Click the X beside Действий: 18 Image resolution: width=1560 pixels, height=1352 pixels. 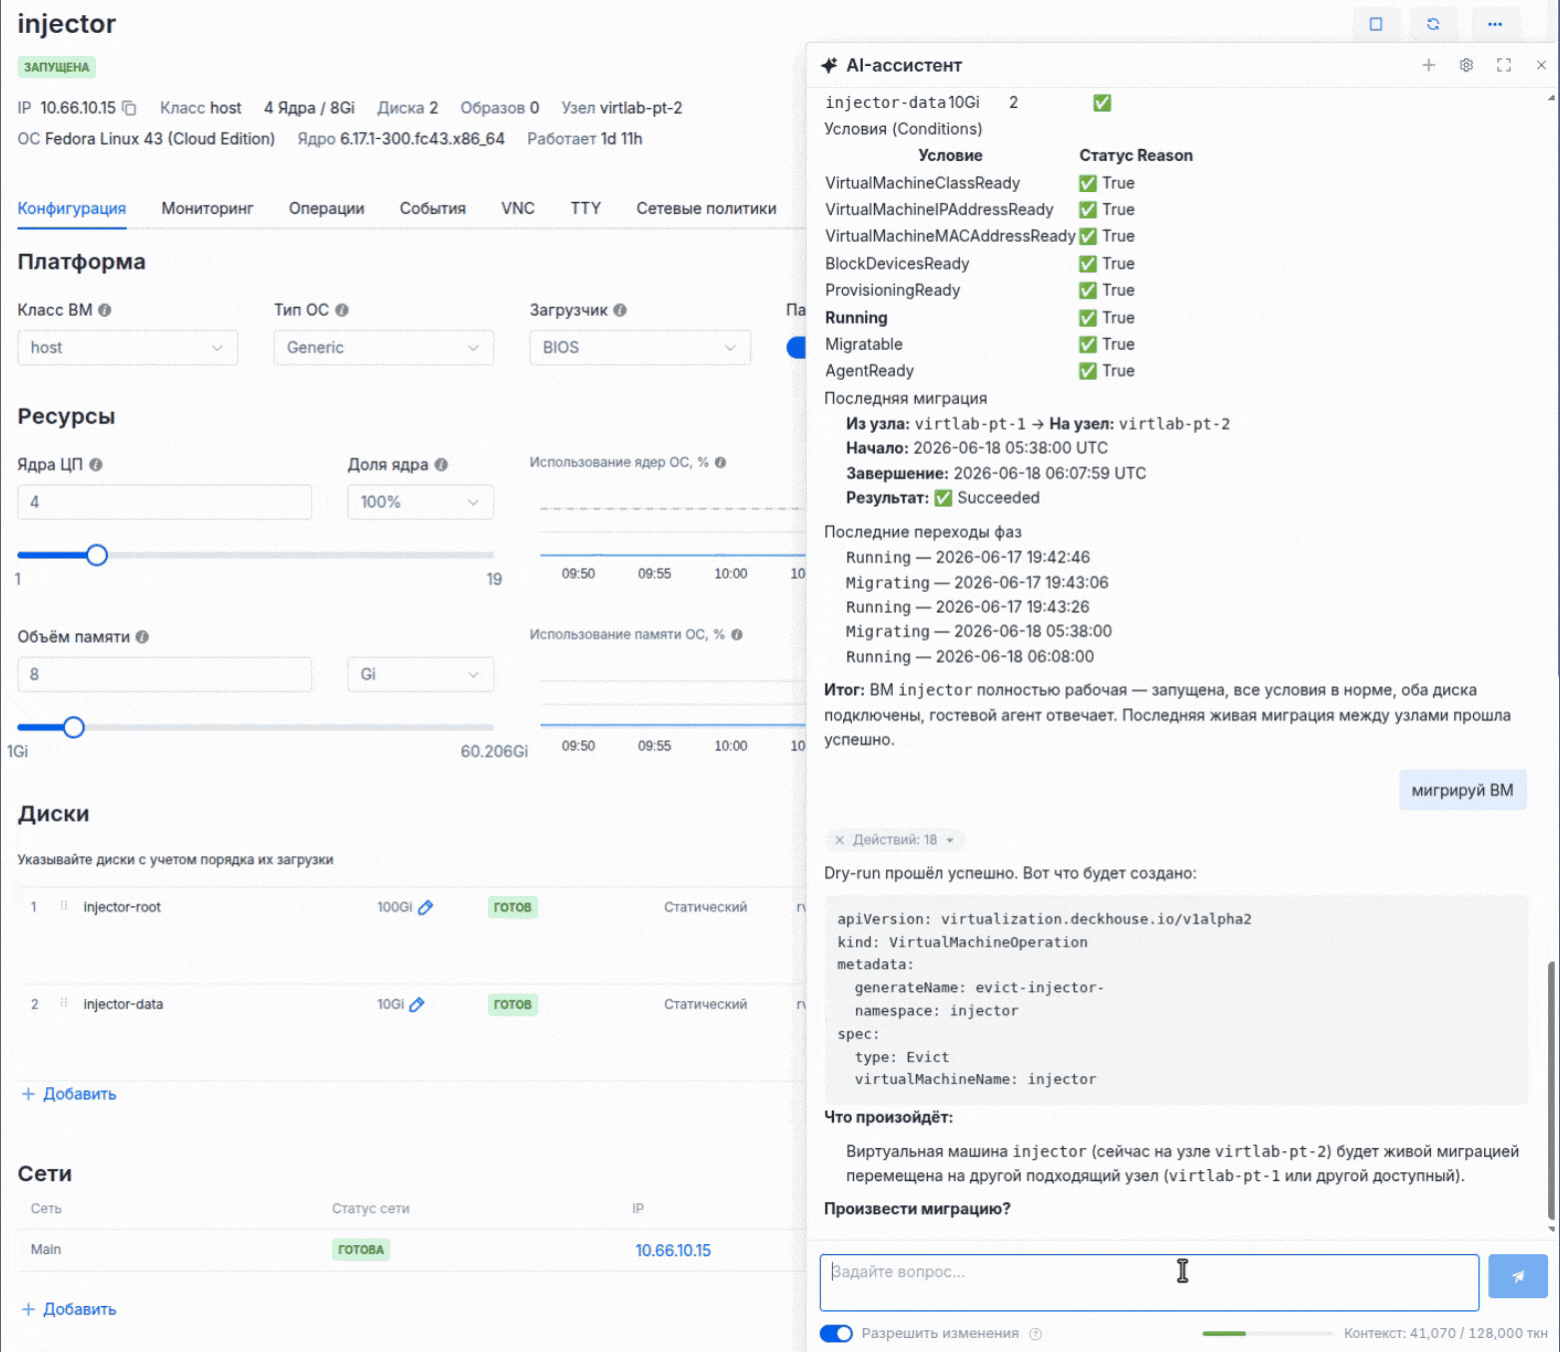840,840
